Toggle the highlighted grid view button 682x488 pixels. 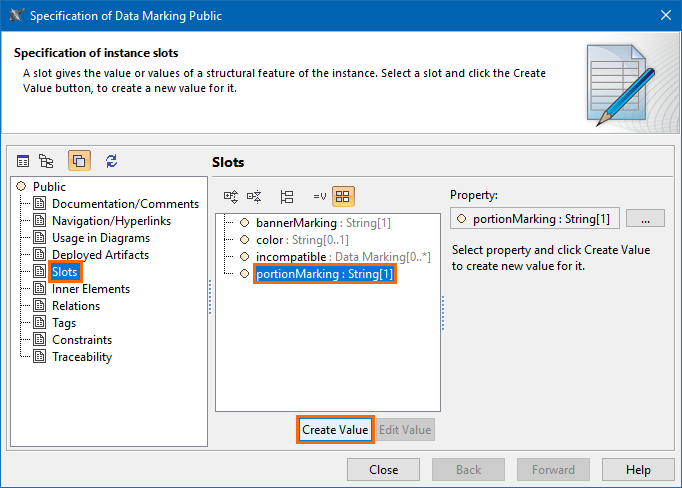tap(343, 197)
